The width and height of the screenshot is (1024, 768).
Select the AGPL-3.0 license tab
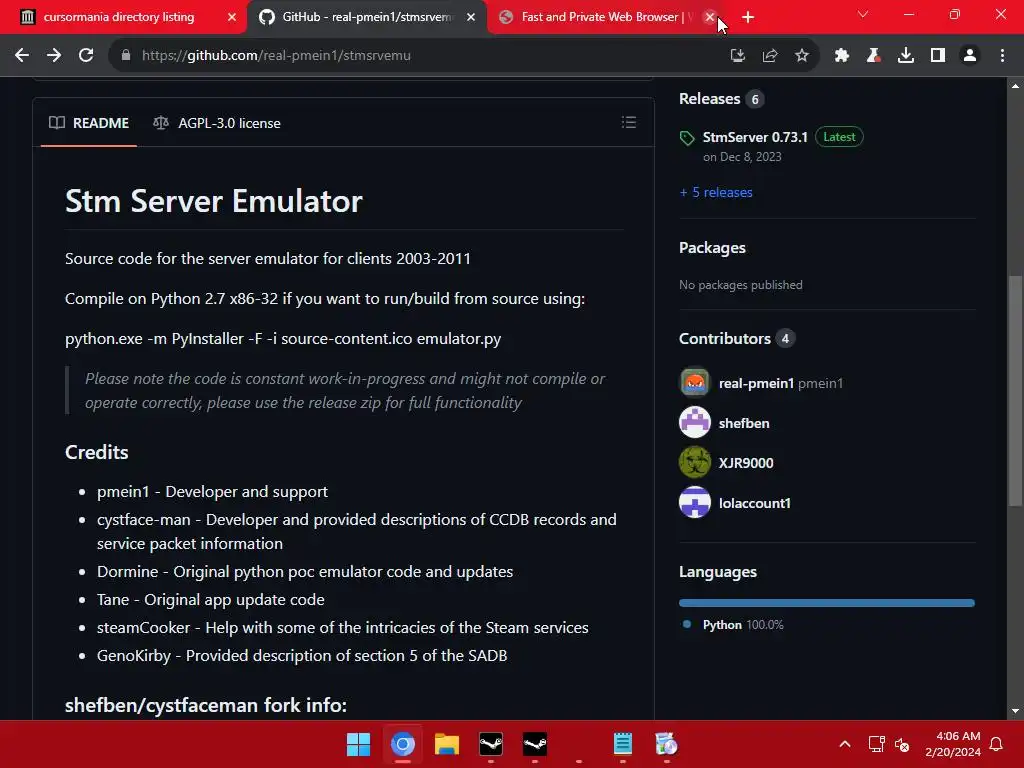click(x=217, y=123)
